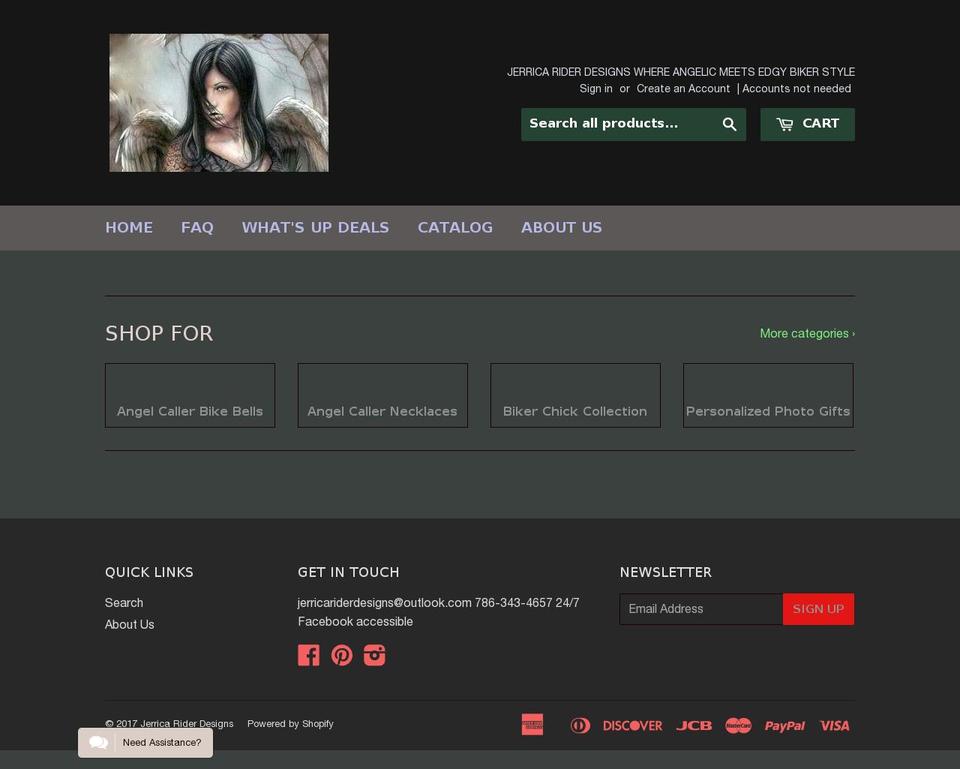Click the 'Facebook accessible' text
Screen dimensions: 960x769
[x=355, y=622]
